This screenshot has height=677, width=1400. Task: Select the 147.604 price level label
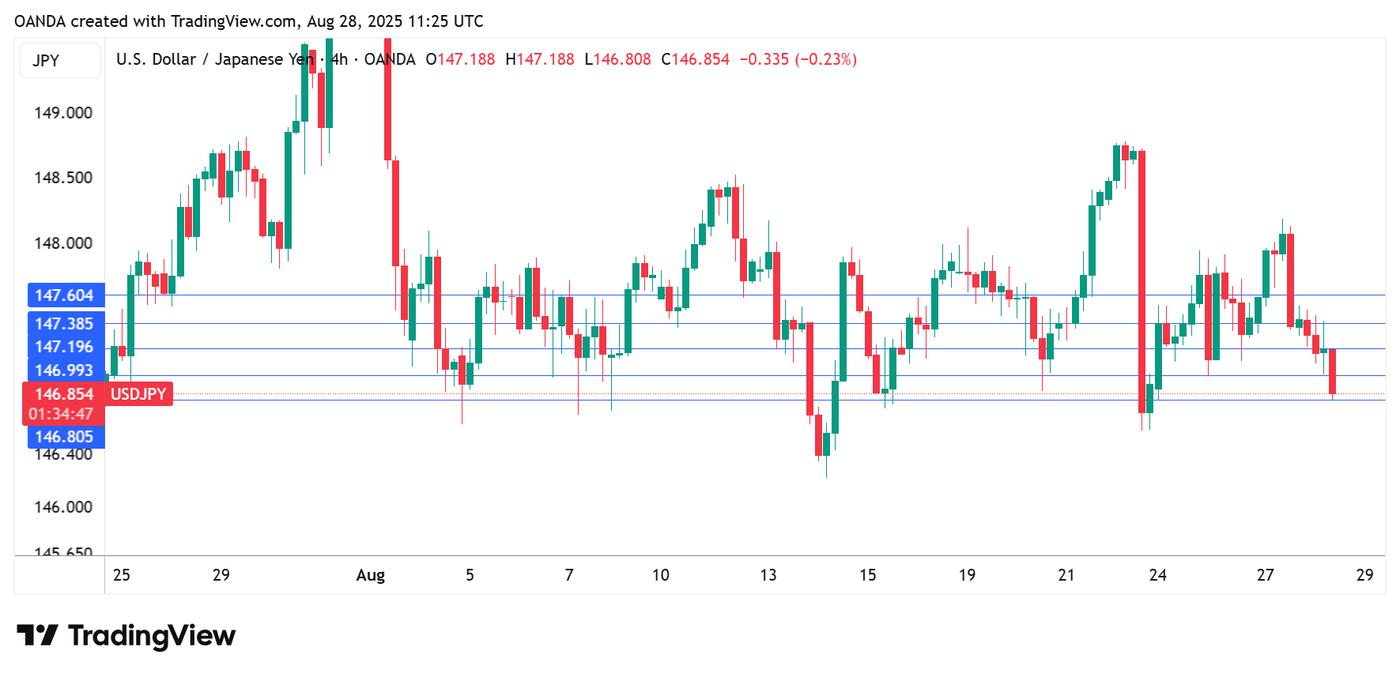click(x=64, y=296)
